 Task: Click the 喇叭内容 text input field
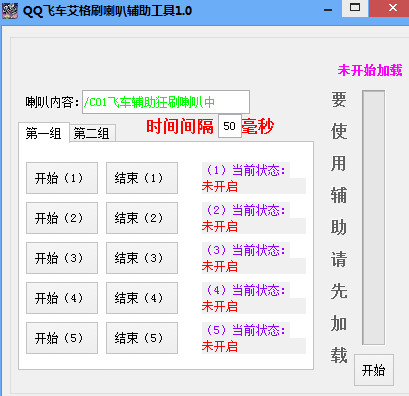coord(166,102)
